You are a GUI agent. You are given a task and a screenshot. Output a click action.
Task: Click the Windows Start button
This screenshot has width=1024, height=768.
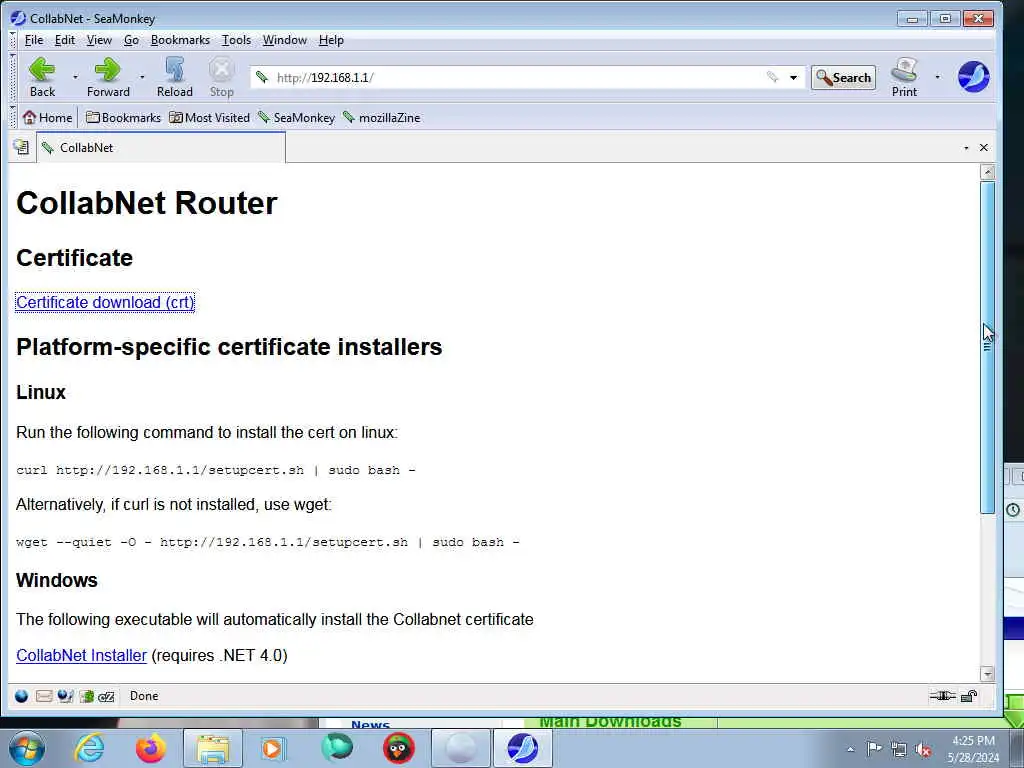click(27, 748)
